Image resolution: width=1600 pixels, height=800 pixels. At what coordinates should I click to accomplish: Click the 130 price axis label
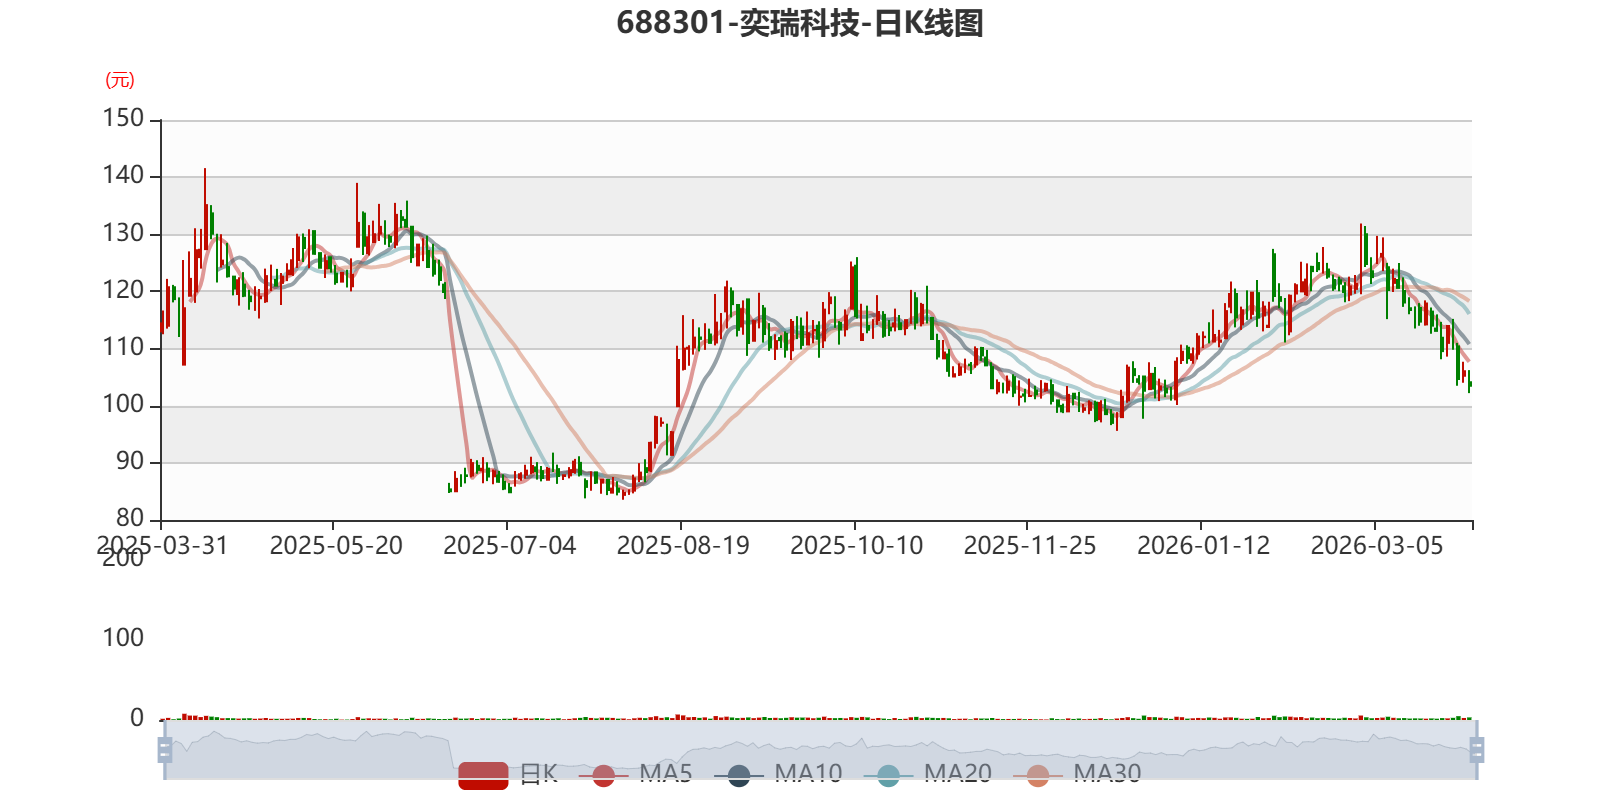[124, 233]
